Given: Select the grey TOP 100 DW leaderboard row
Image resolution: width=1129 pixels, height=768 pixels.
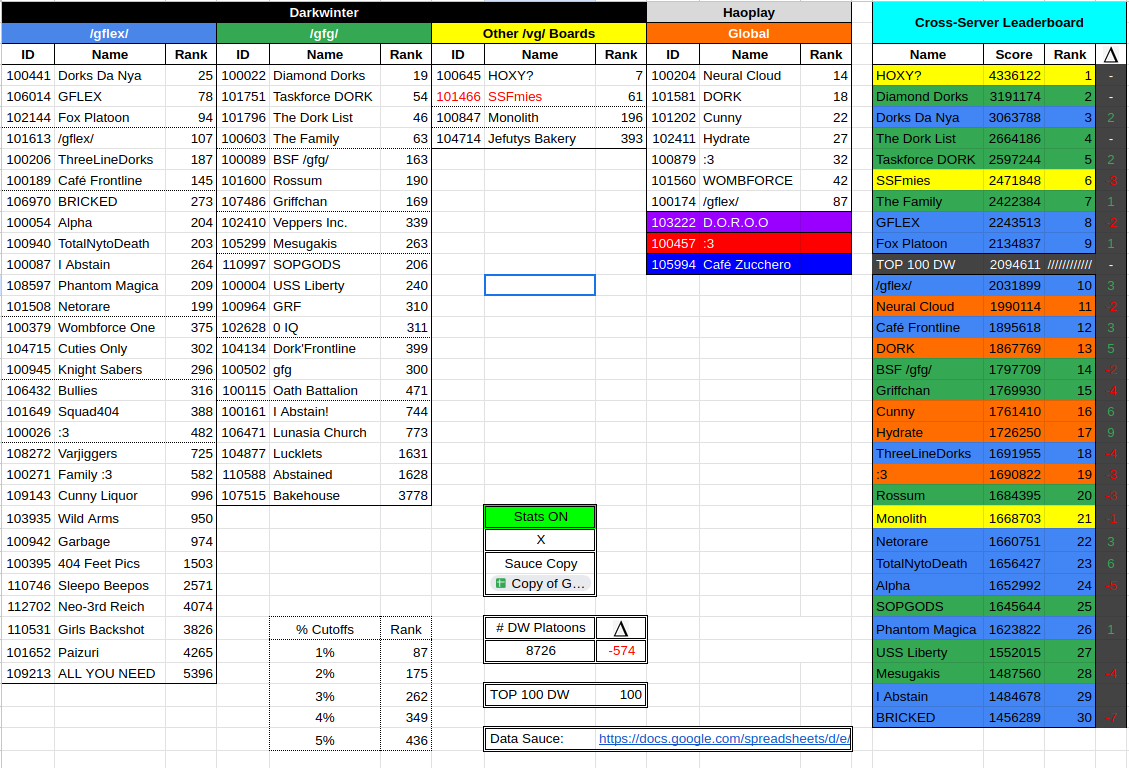Looking at the screenshot, I should (984, 264).
